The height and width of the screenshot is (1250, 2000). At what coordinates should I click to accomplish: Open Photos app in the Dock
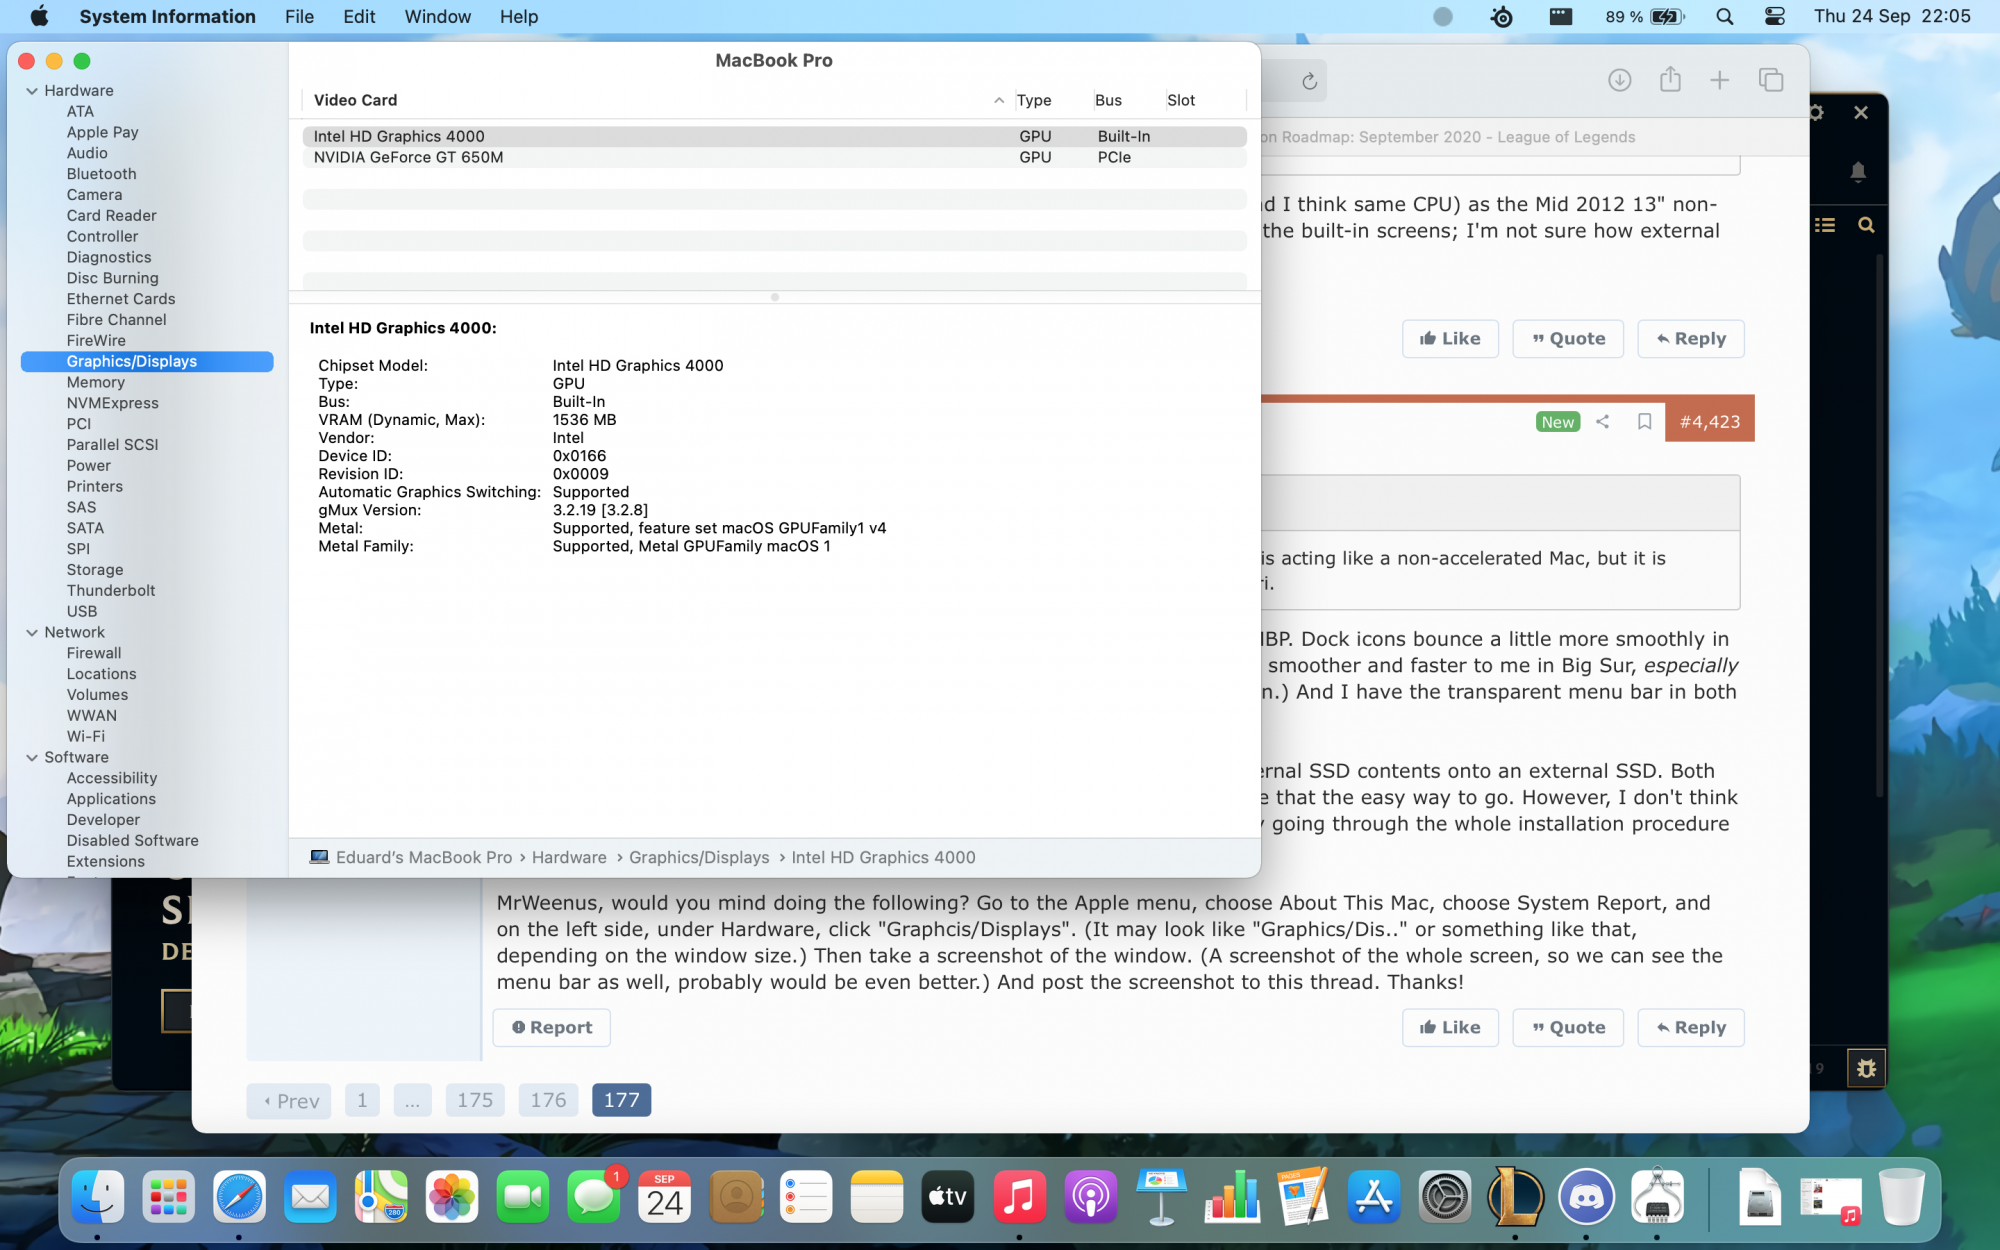452,1197
